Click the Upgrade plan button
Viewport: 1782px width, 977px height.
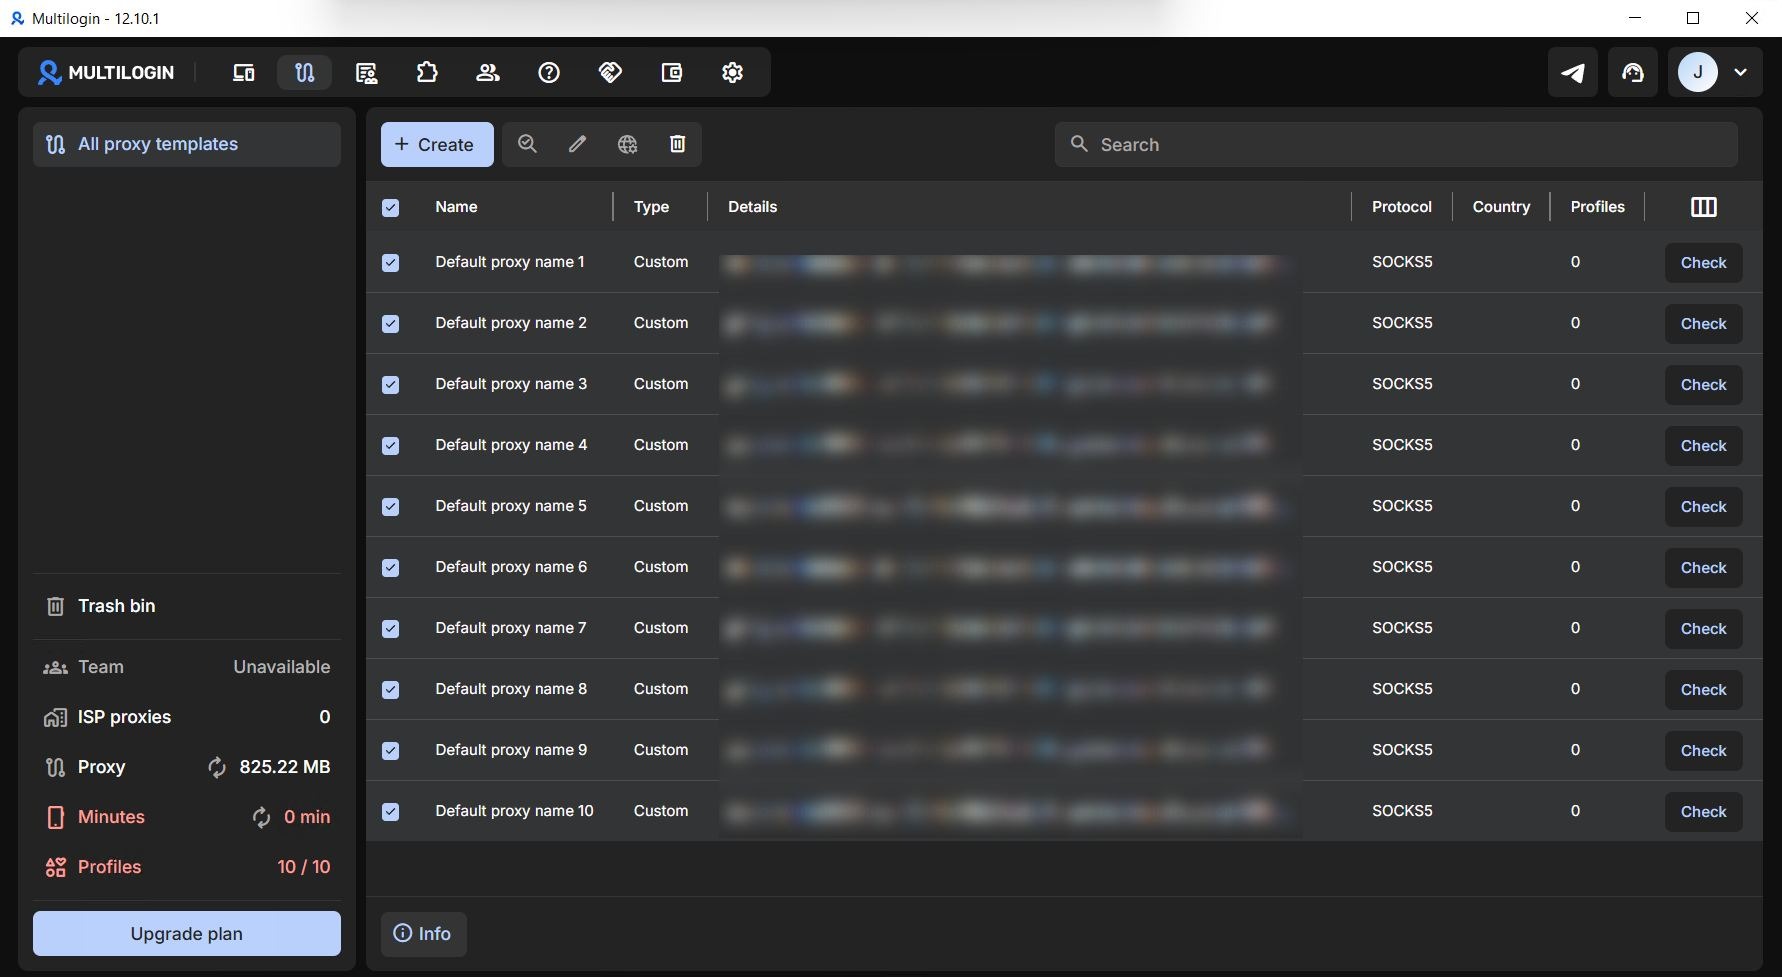click(187, 933)
